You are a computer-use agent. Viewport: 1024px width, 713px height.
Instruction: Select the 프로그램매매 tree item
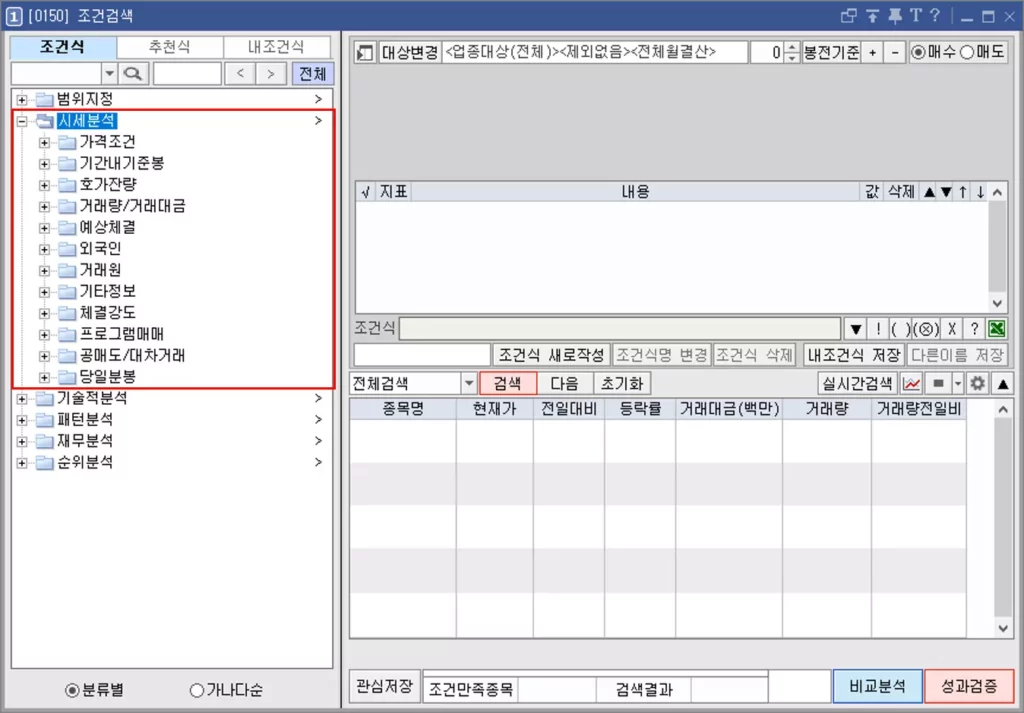[x=121, y=334]
